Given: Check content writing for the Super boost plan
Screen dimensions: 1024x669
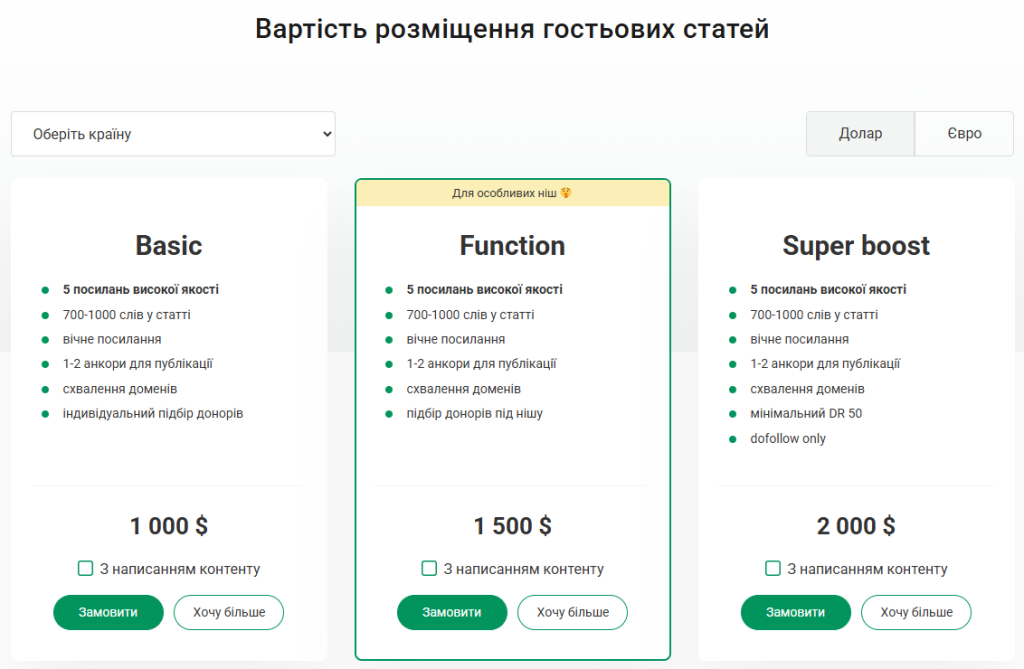Looking at the screenshot, I should pos(773,569).
